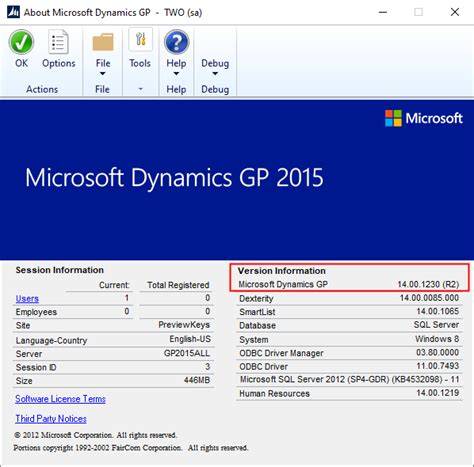Click the green OK checkmark icon

(21, 42)
